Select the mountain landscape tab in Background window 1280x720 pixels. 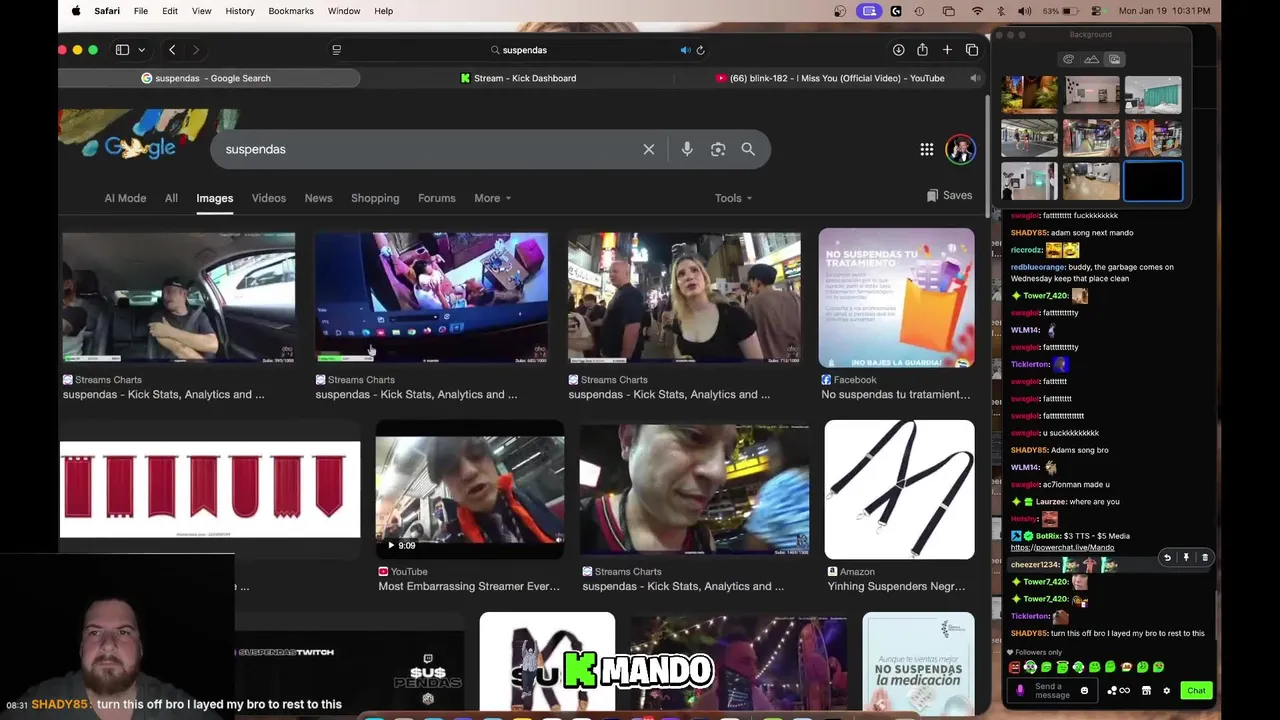pyautogui.click(x=1091, y=59)
